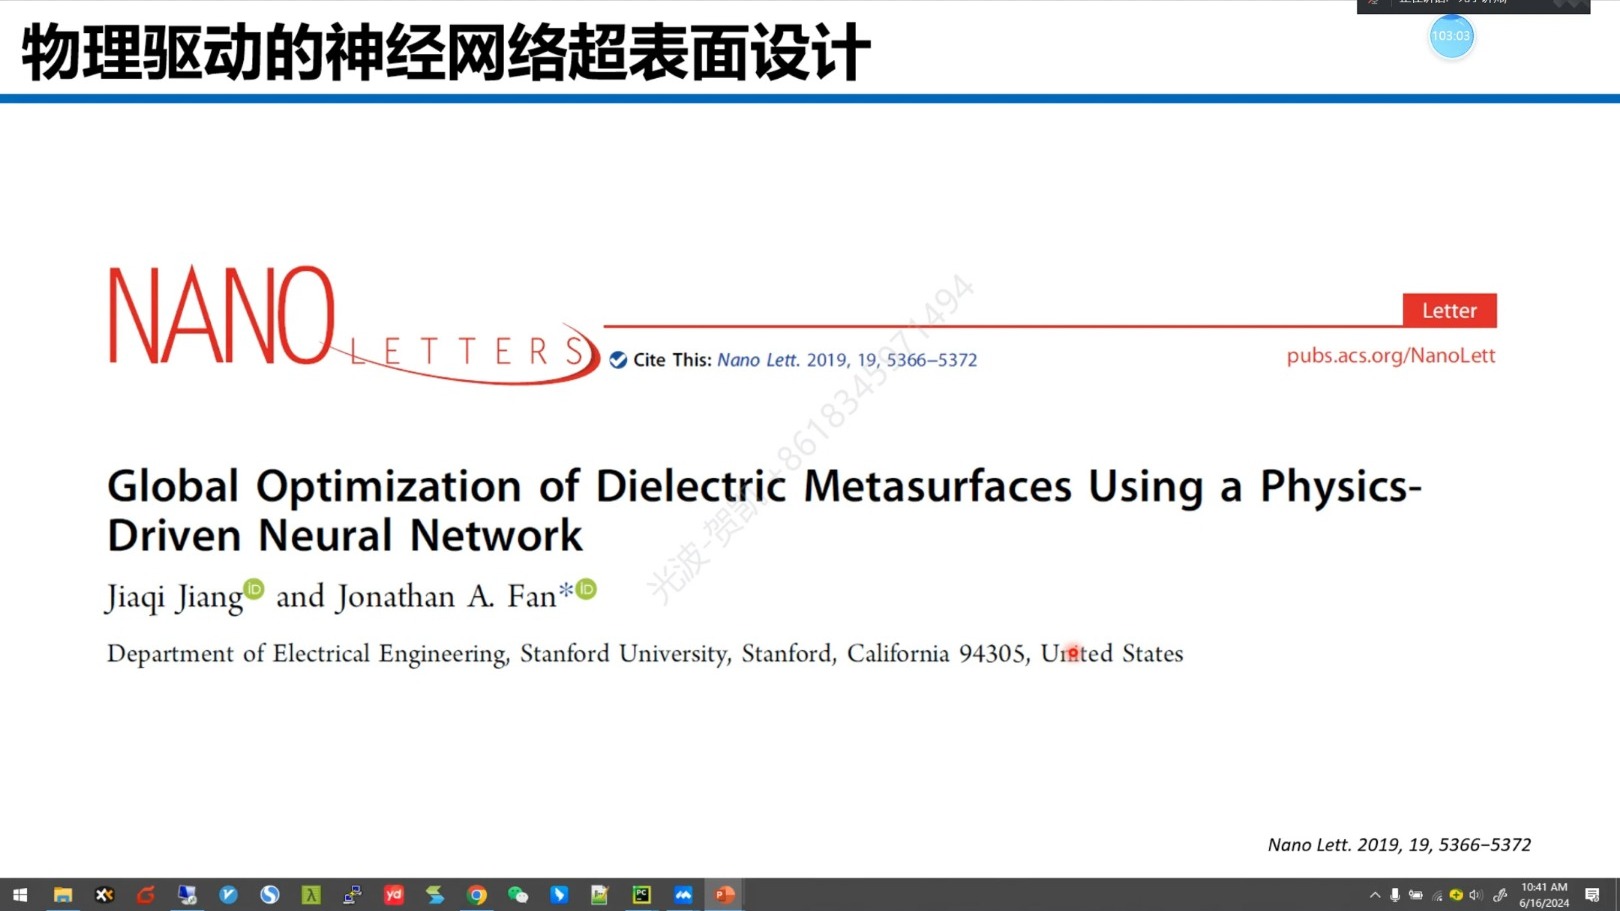
Task: Show hidden system tray icons
Action: point(1375,895)
